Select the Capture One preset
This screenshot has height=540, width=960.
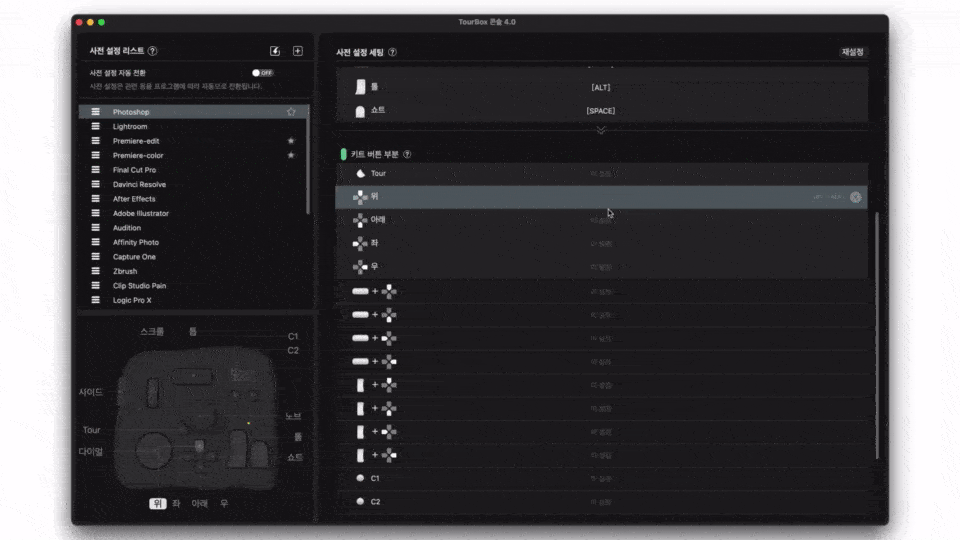point(193,257)
